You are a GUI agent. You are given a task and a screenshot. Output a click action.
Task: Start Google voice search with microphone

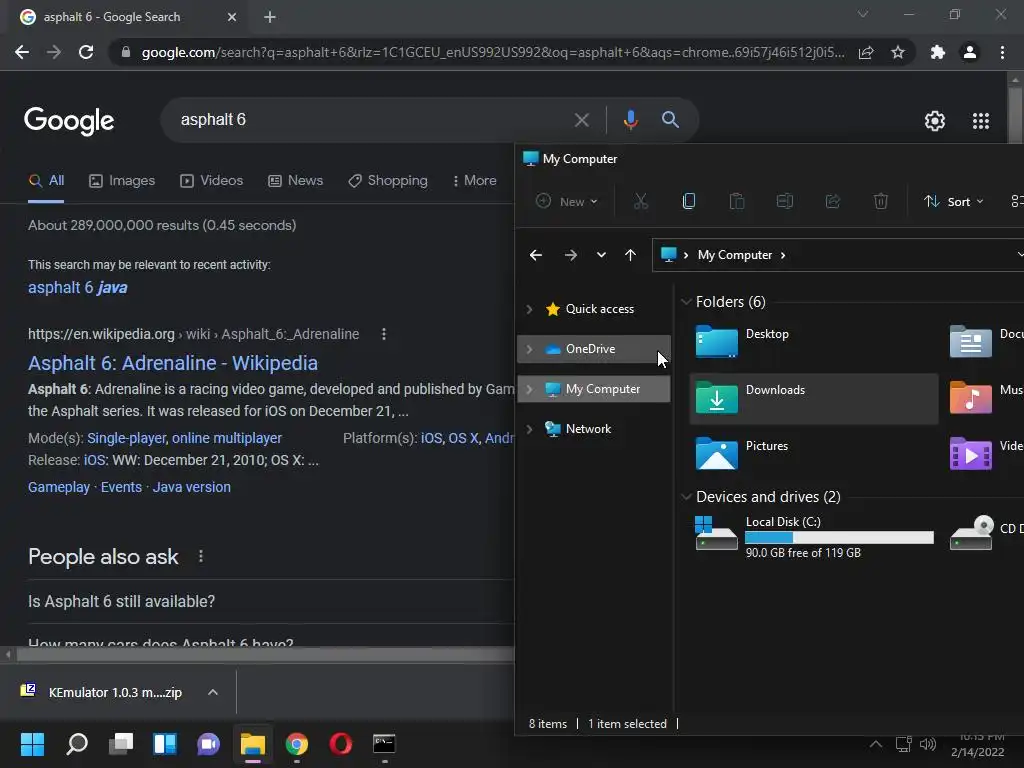(630, 120)
